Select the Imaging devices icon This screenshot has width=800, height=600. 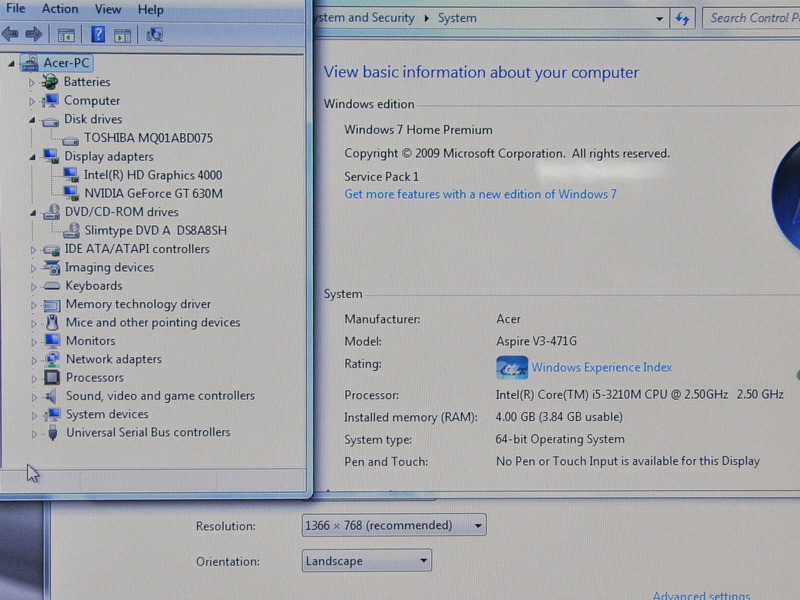point(52,267)
